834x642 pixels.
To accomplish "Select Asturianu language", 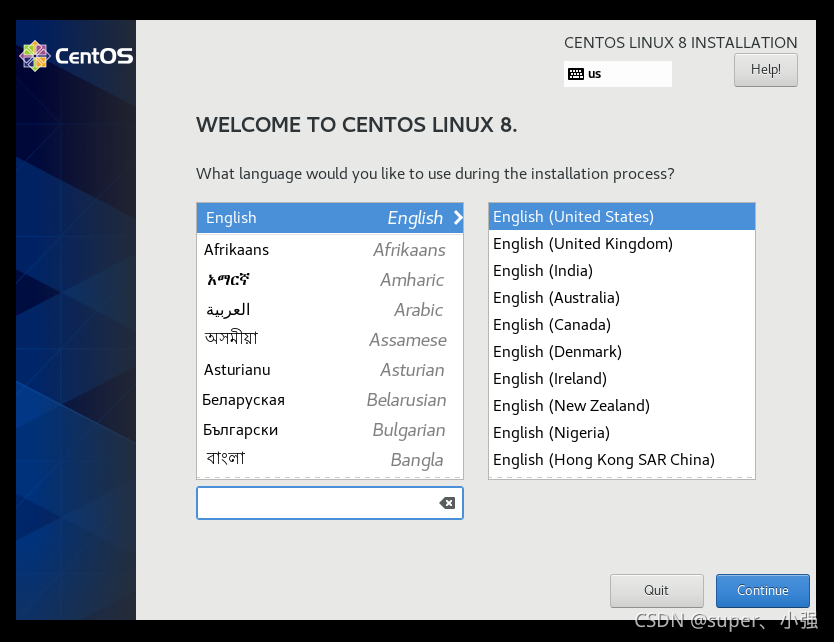I will (x=330, y=370).
